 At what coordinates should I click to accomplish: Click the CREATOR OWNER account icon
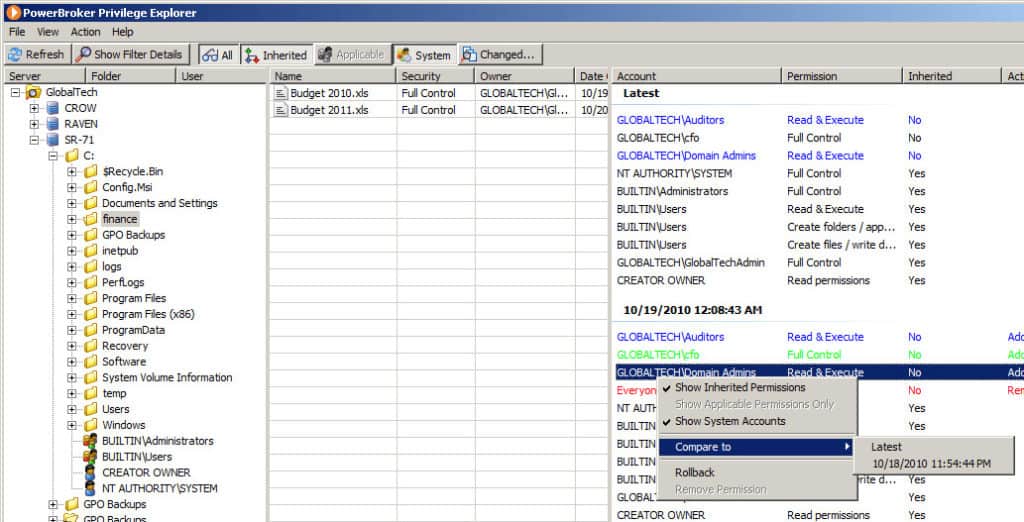(x=91, y=472)
